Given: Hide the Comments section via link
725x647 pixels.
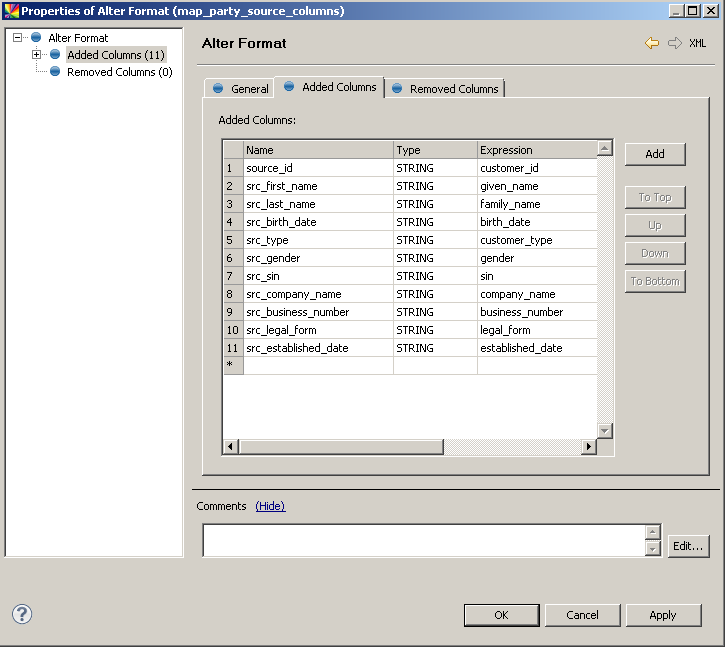Looking at the screenshot, I should point(270,506).
